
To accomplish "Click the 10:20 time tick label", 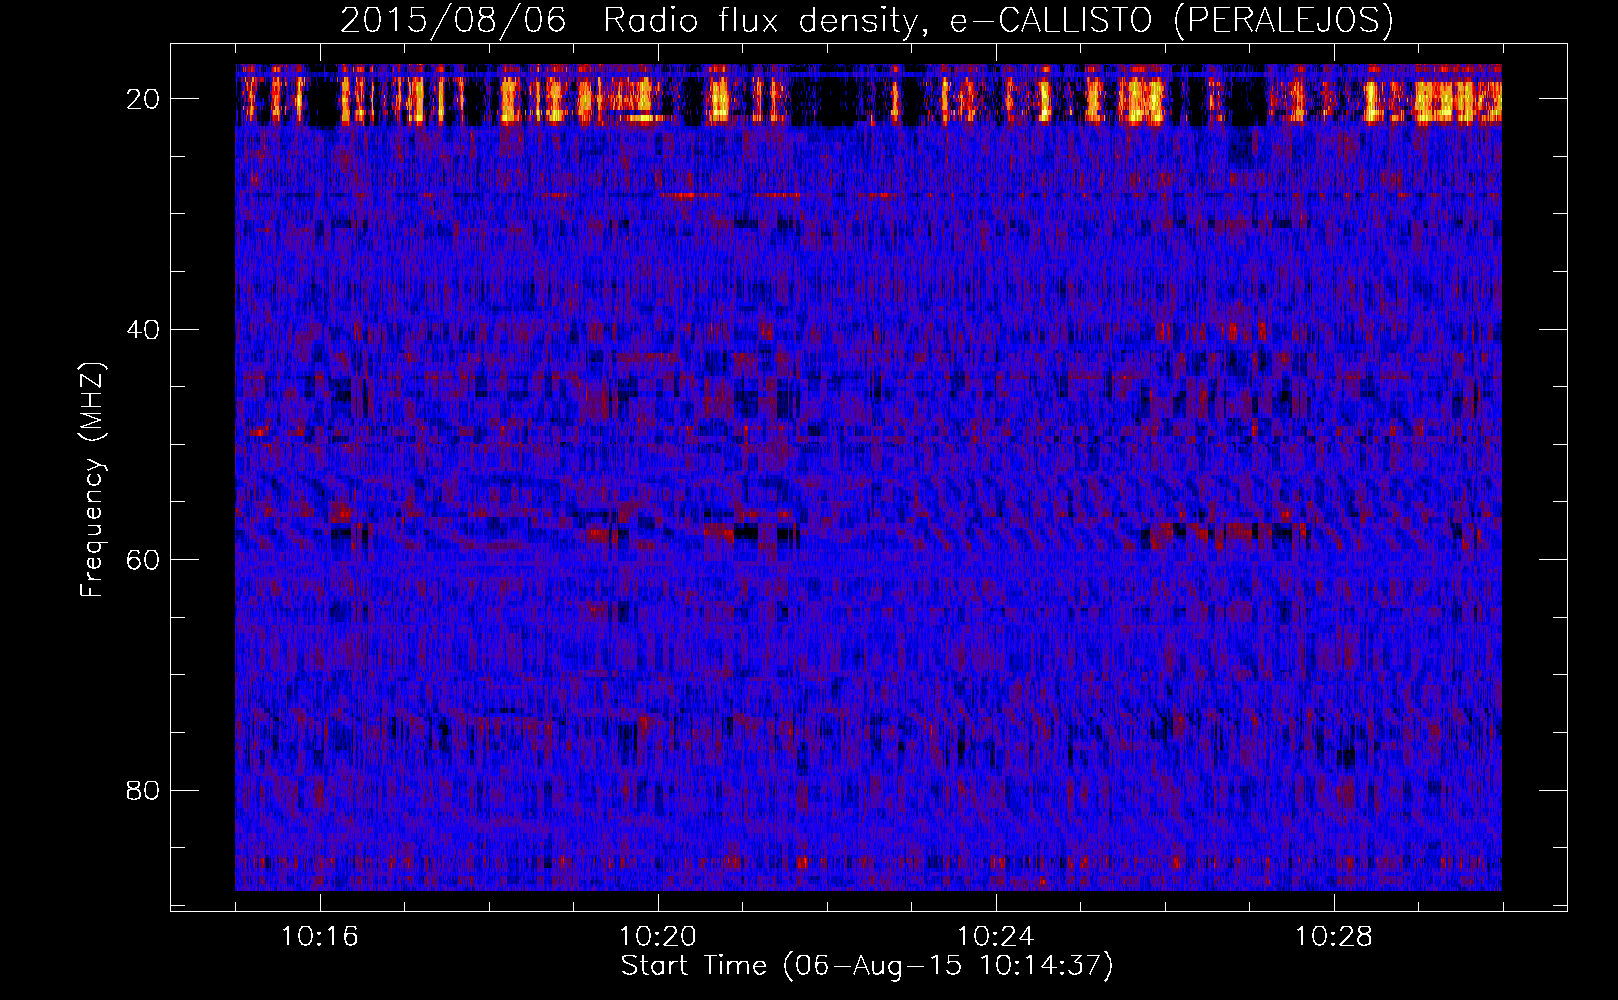I will tap(658, 937).
